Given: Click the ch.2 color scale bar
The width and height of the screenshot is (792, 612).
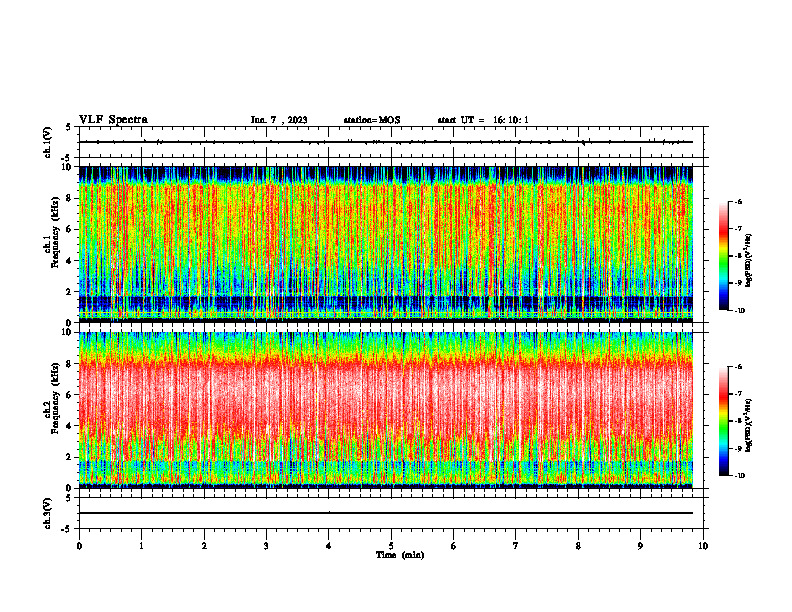Looking at the screenshot, I should pos(723,421).
